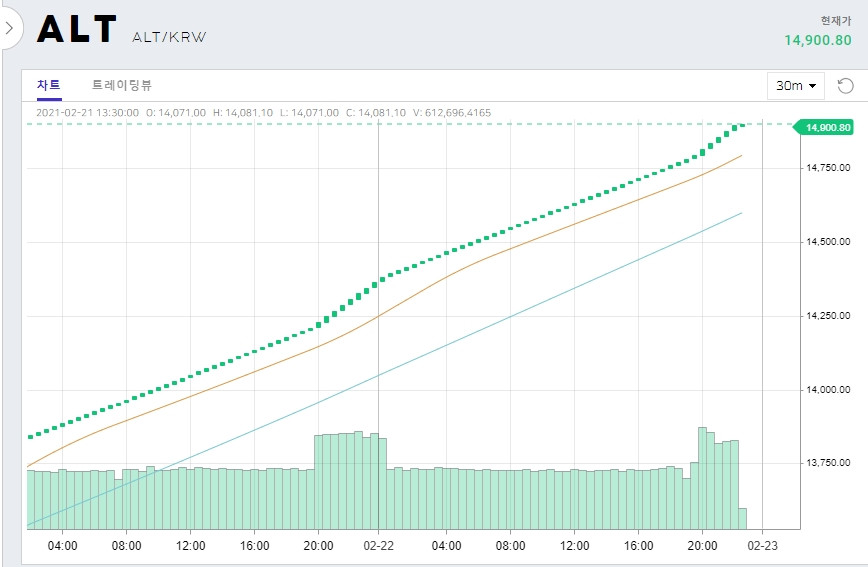Screen dimensions: 868x567
Task: Click the 14,500.00 price axis label
Action: 828,241
